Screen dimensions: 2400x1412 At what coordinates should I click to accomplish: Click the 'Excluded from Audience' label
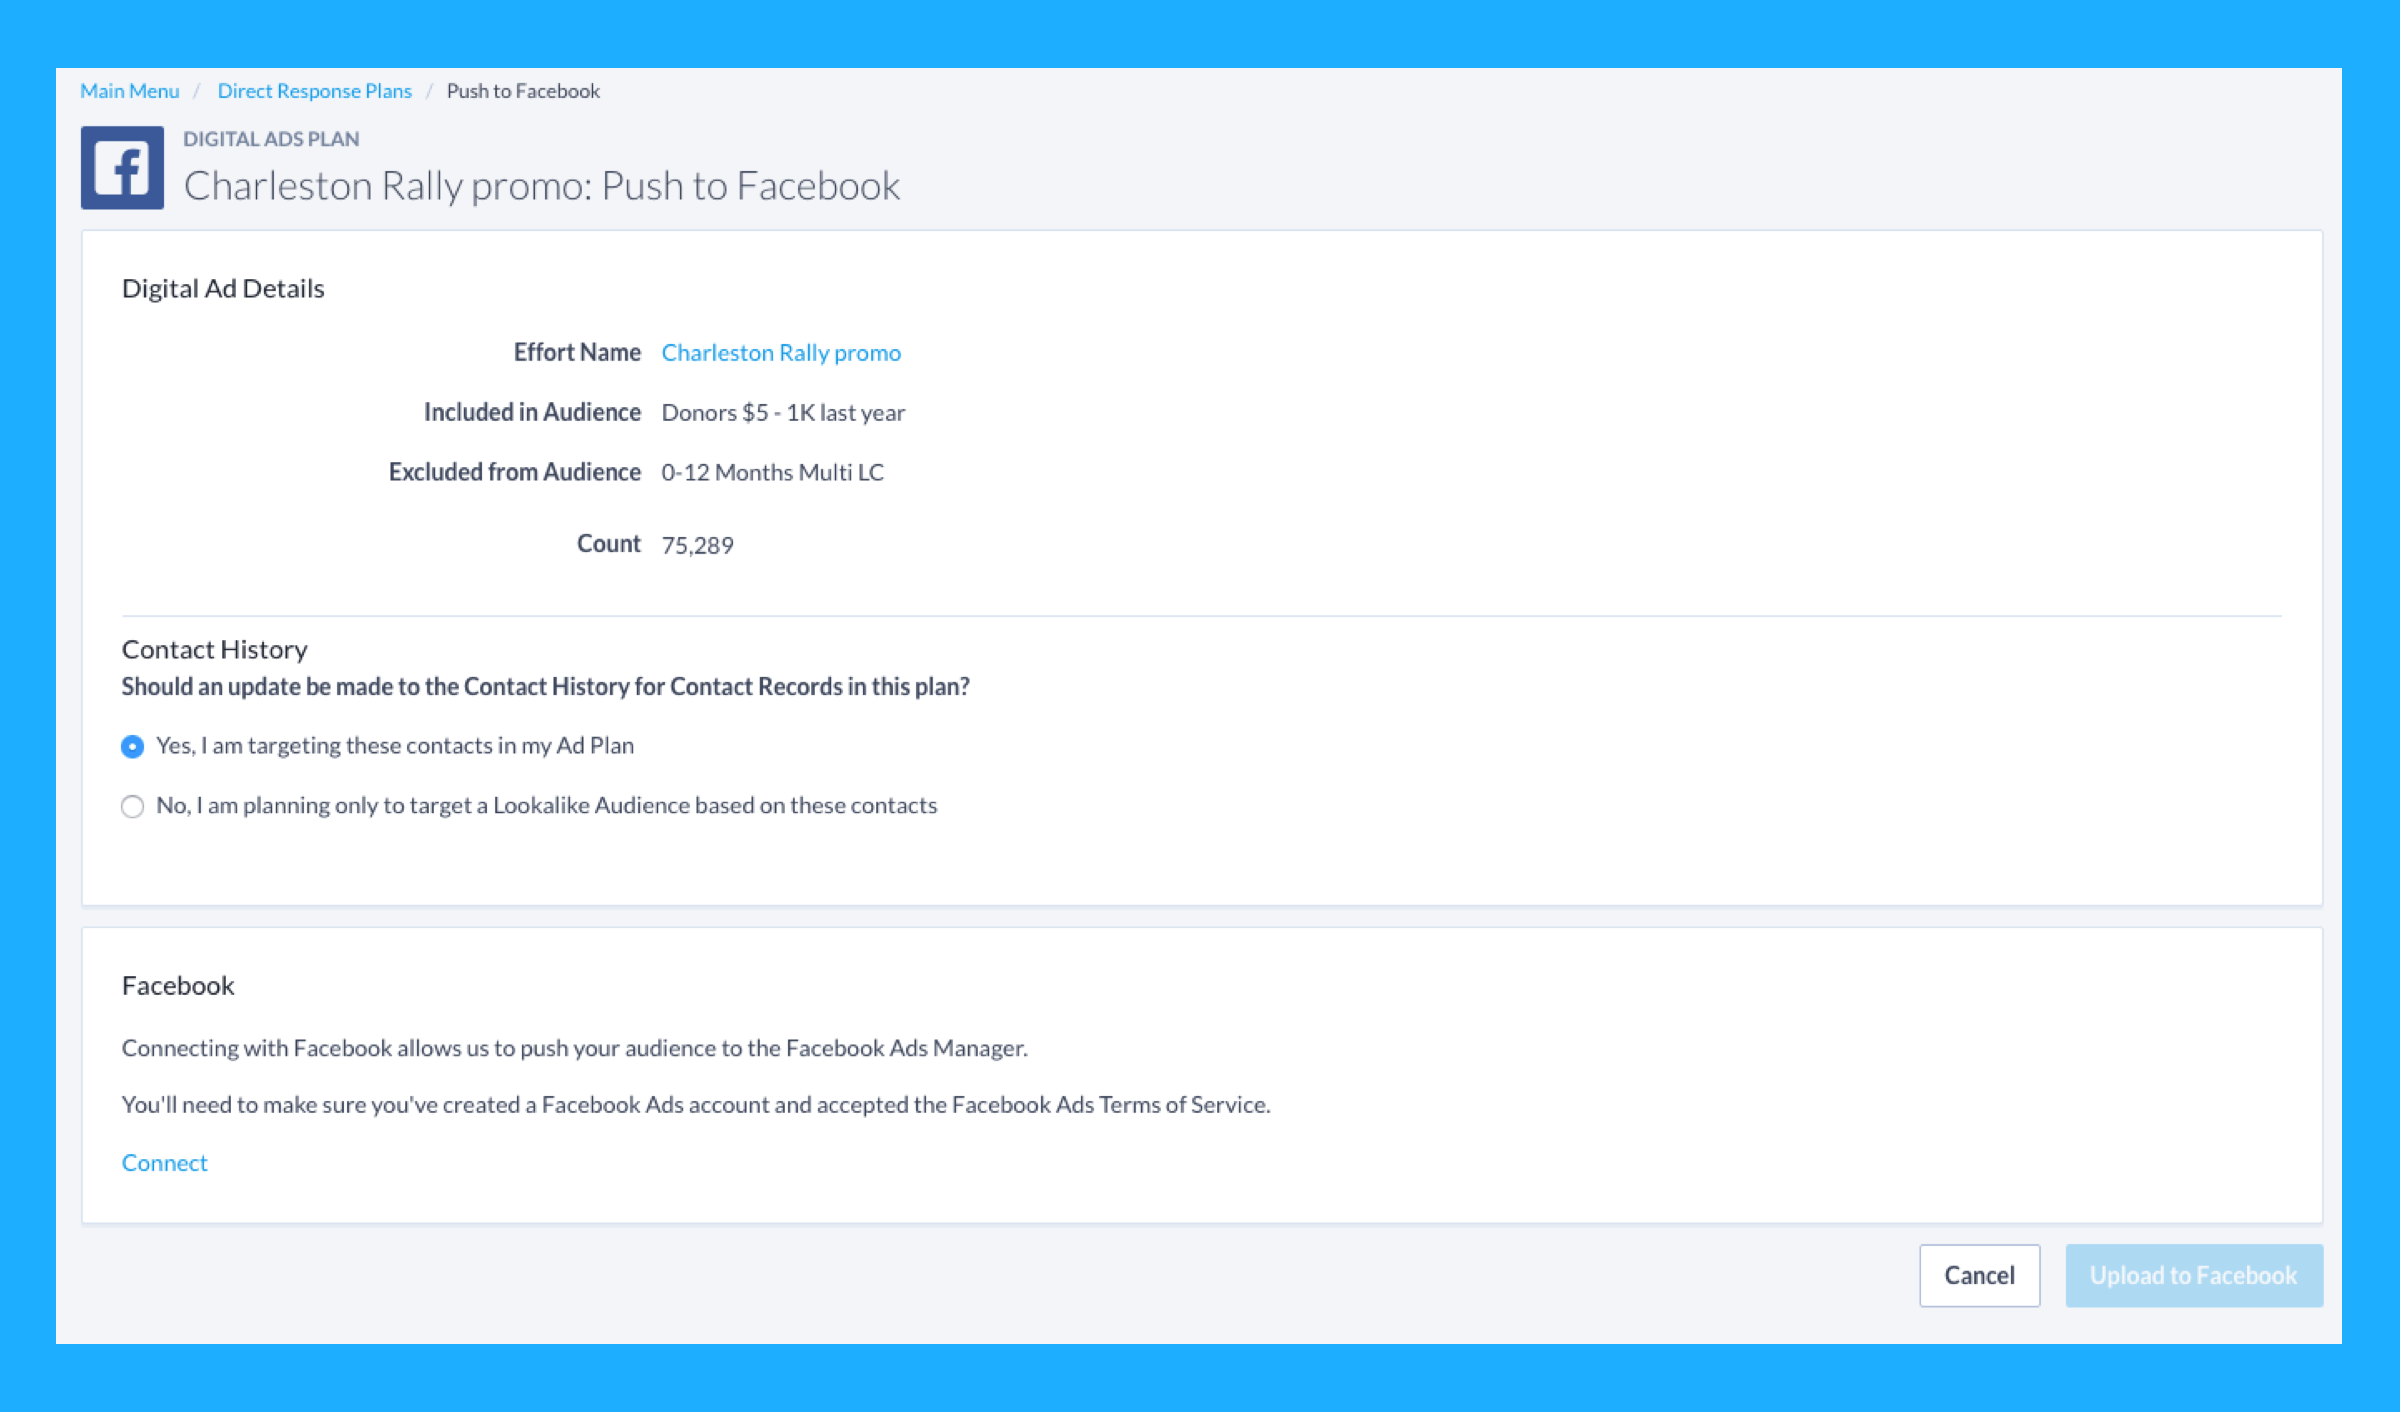(x=514, y=472)
